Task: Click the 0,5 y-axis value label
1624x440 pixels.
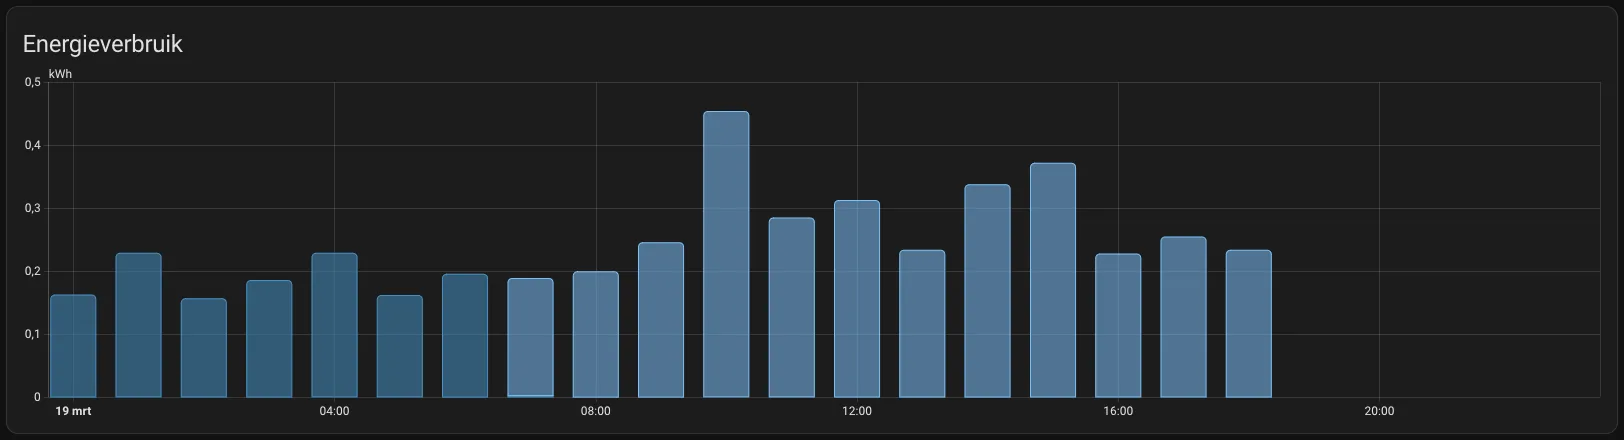Action: [32, 82]
